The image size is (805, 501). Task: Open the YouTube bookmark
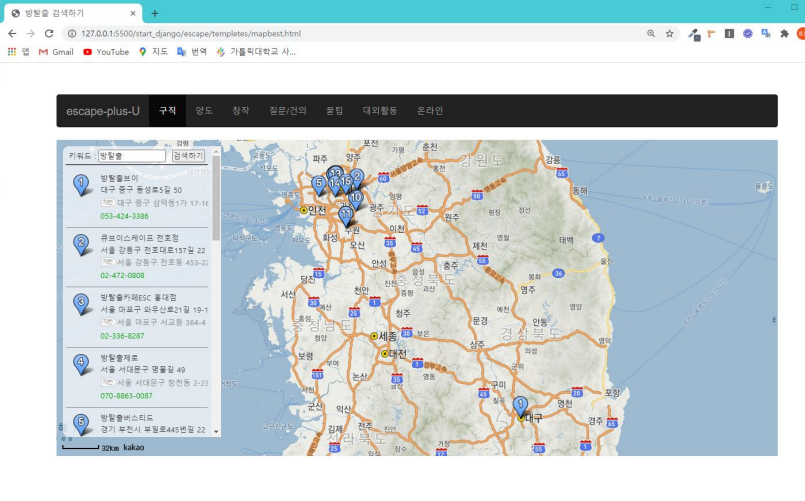(106, 52)
